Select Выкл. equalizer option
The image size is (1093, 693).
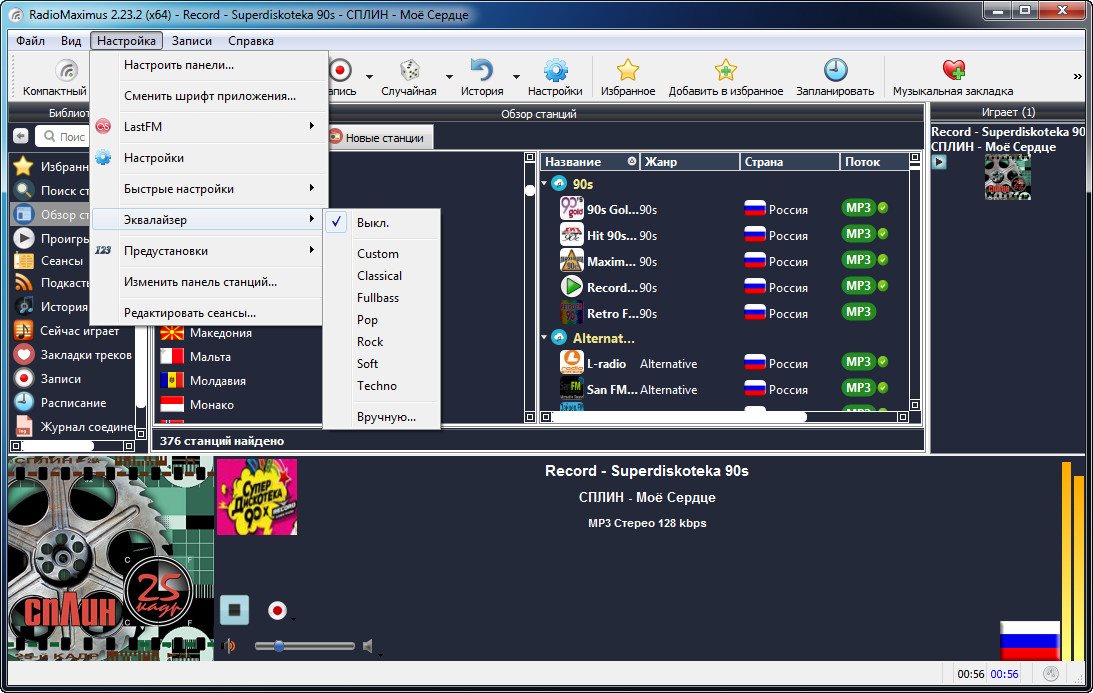tap(382, 223)
